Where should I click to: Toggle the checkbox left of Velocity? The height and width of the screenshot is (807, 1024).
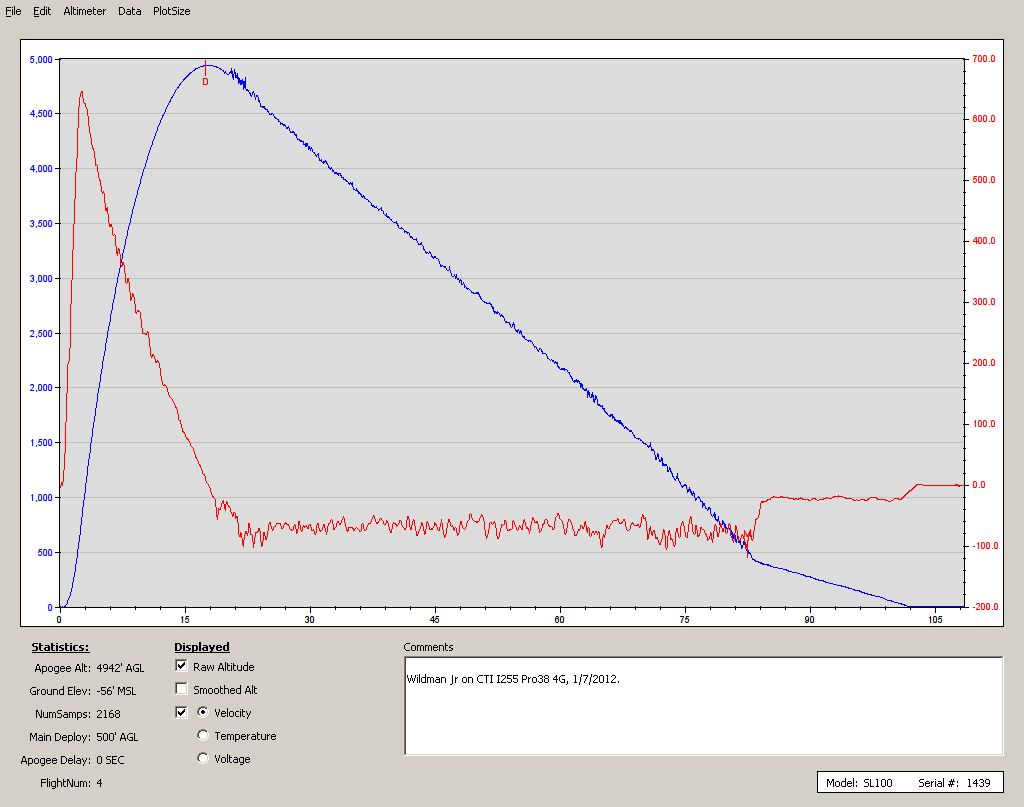(x=181, y=713)
